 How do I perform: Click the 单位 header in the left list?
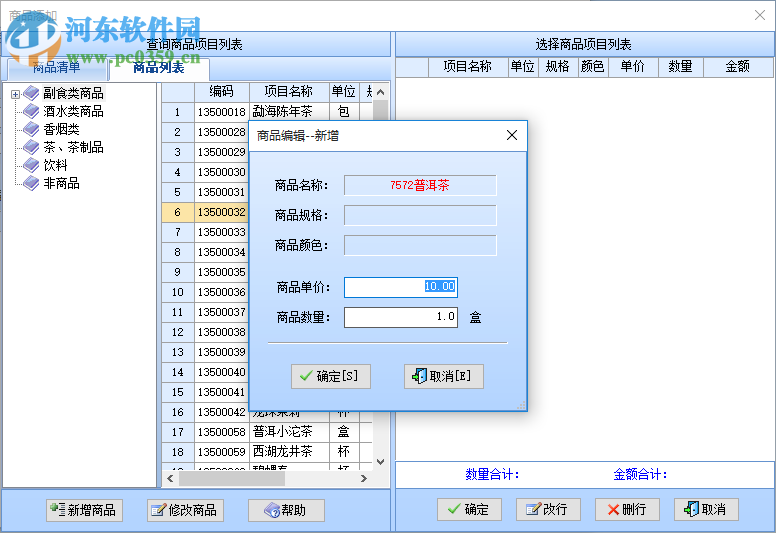click(x=344, y=92)
